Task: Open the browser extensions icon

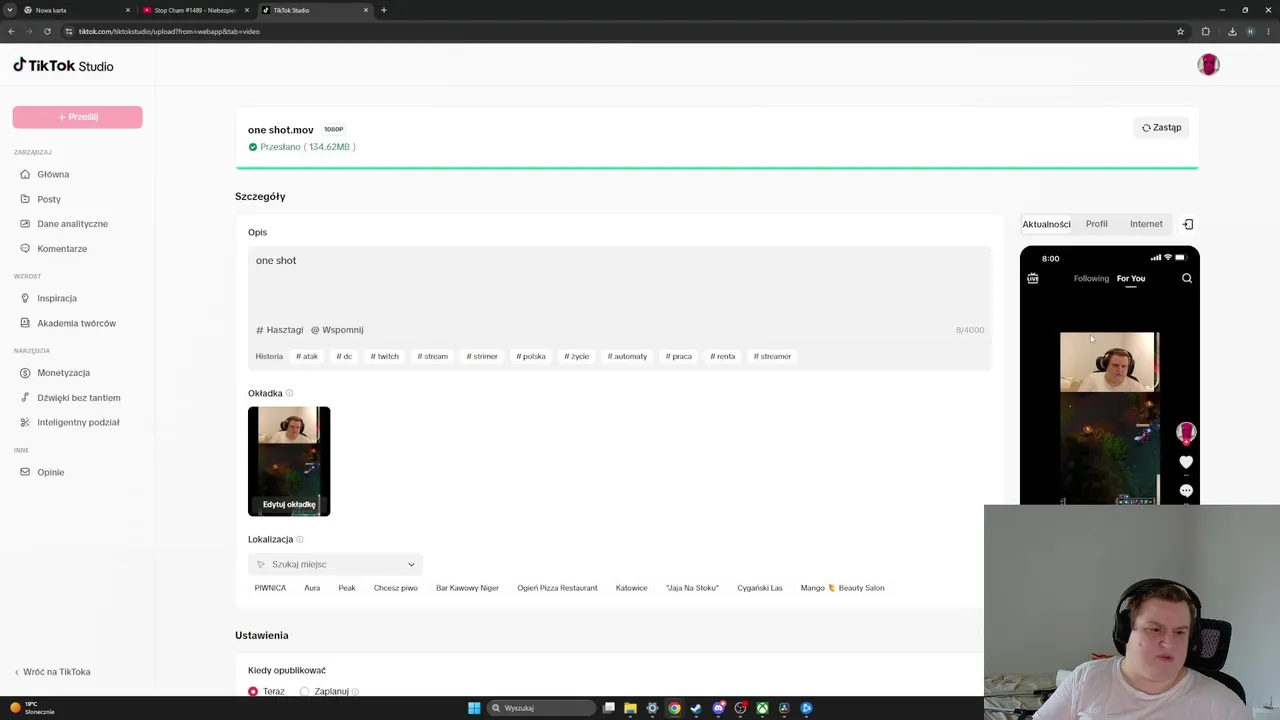Action: (x=1206, y=31)
